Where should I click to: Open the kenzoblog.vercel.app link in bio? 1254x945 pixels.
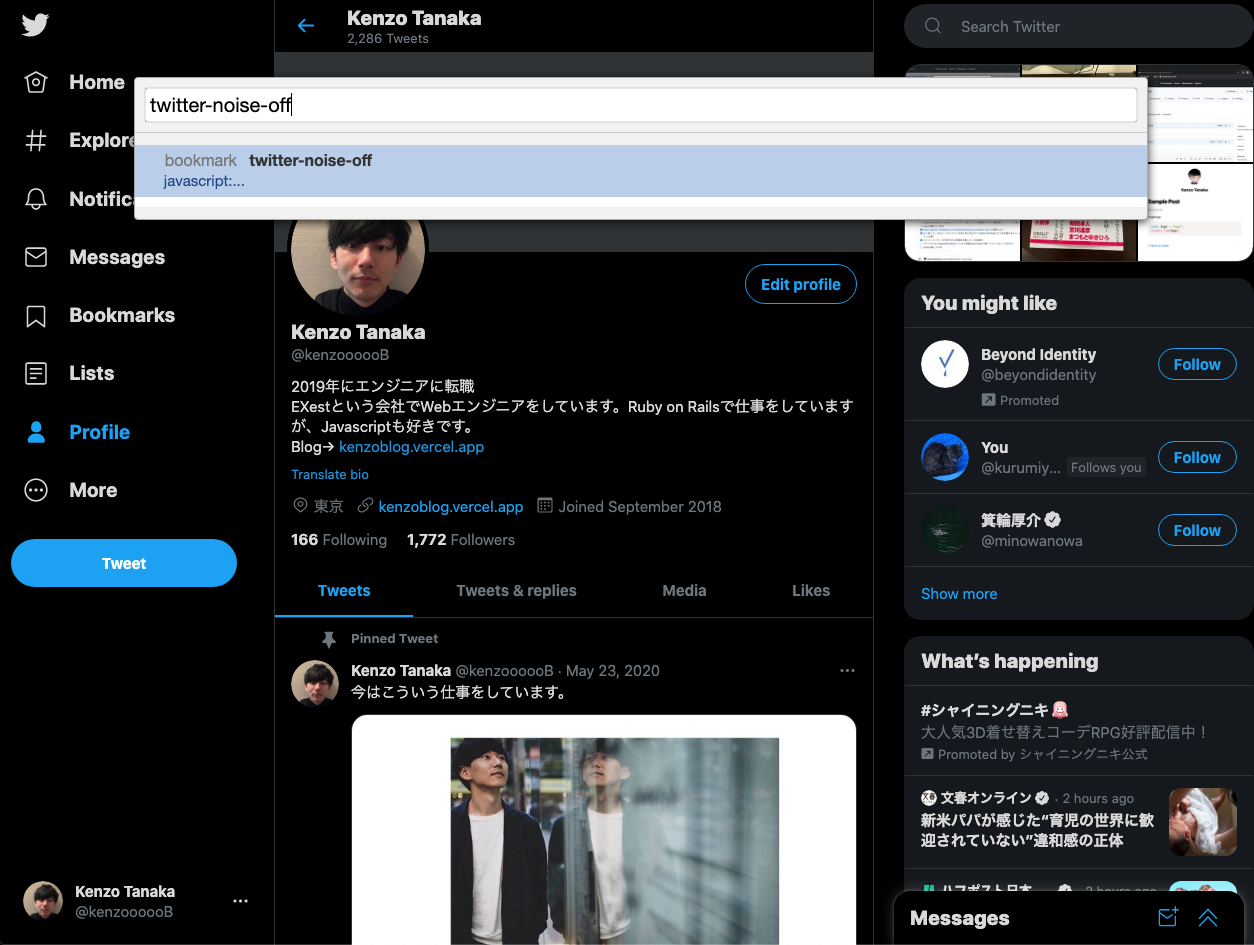411,447
